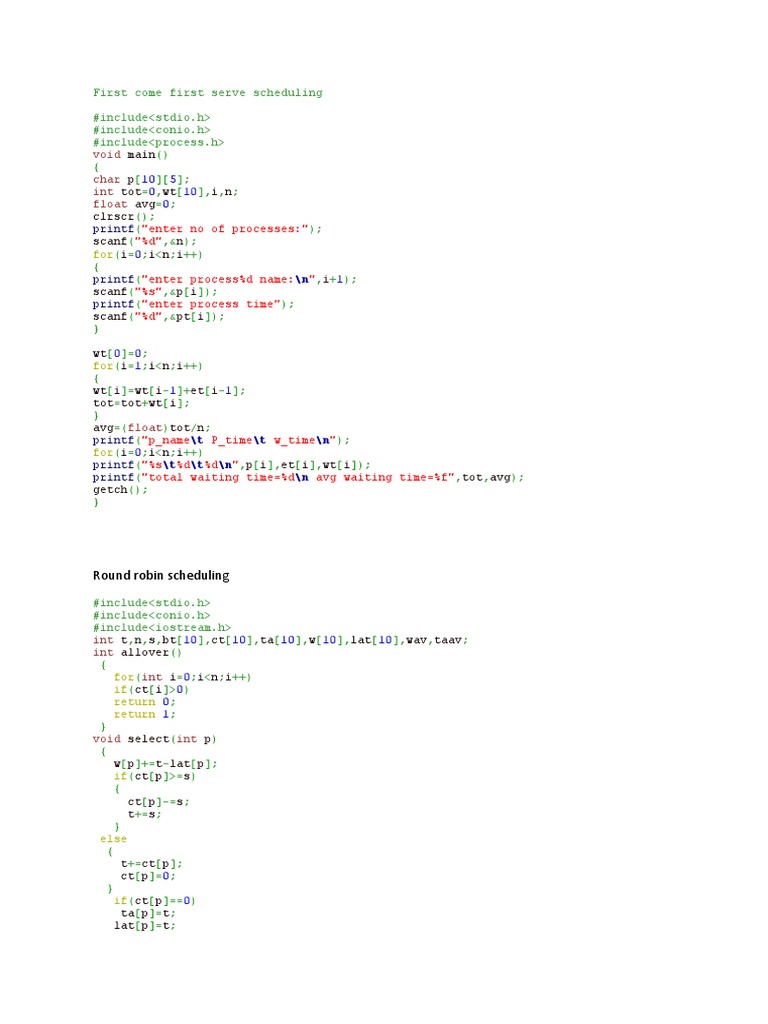Click the line 'if(ct[p]==0)'
The height and width of the screenshot is (1024, 768).
pos(155,901)
